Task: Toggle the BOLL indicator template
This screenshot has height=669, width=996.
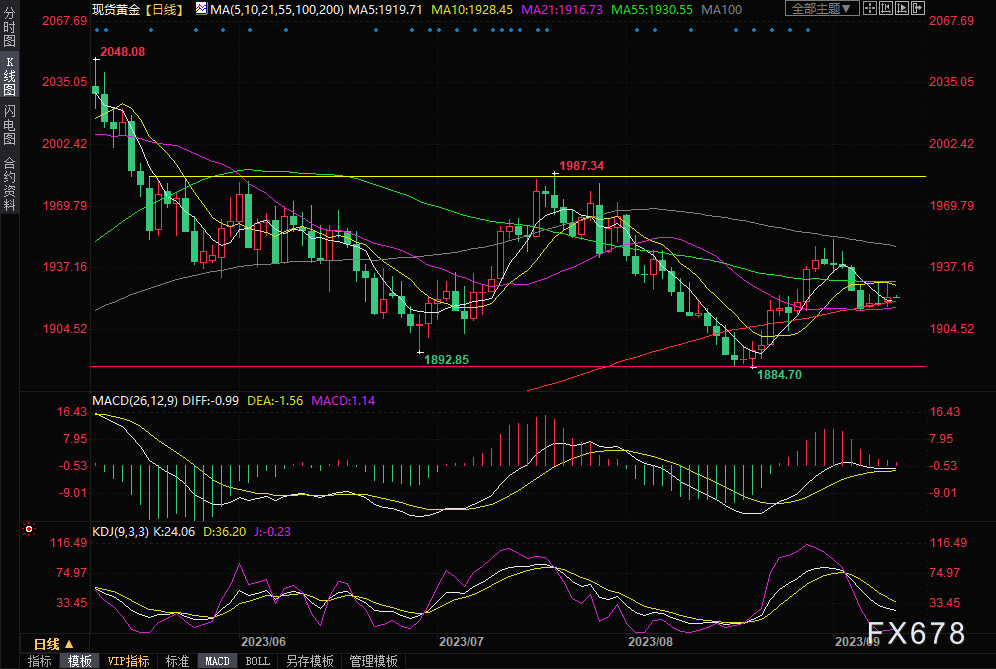Action: click(x=257, y=661)
